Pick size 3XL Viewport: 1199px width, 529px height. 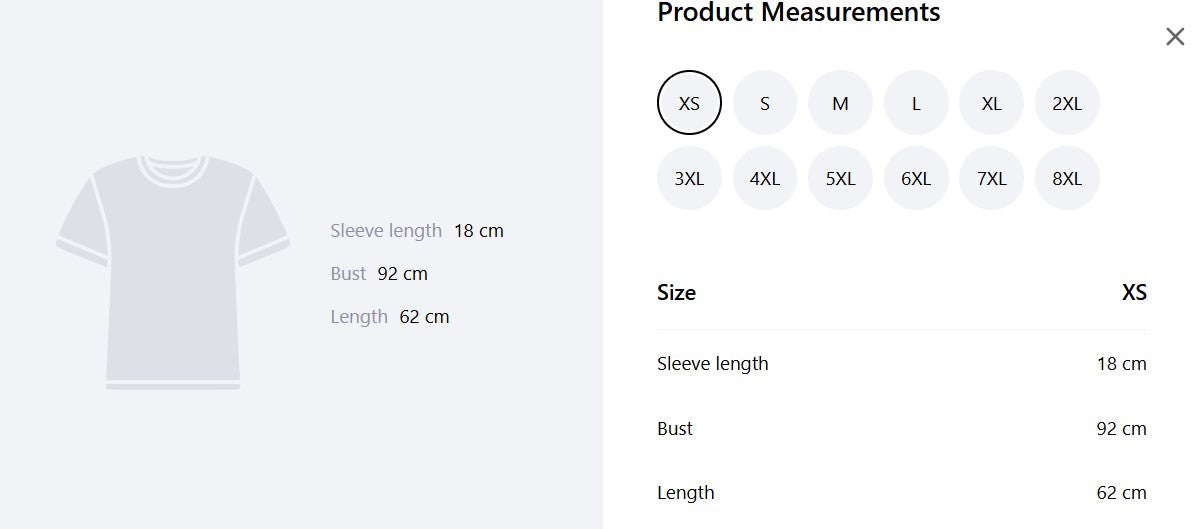point(689,178)
